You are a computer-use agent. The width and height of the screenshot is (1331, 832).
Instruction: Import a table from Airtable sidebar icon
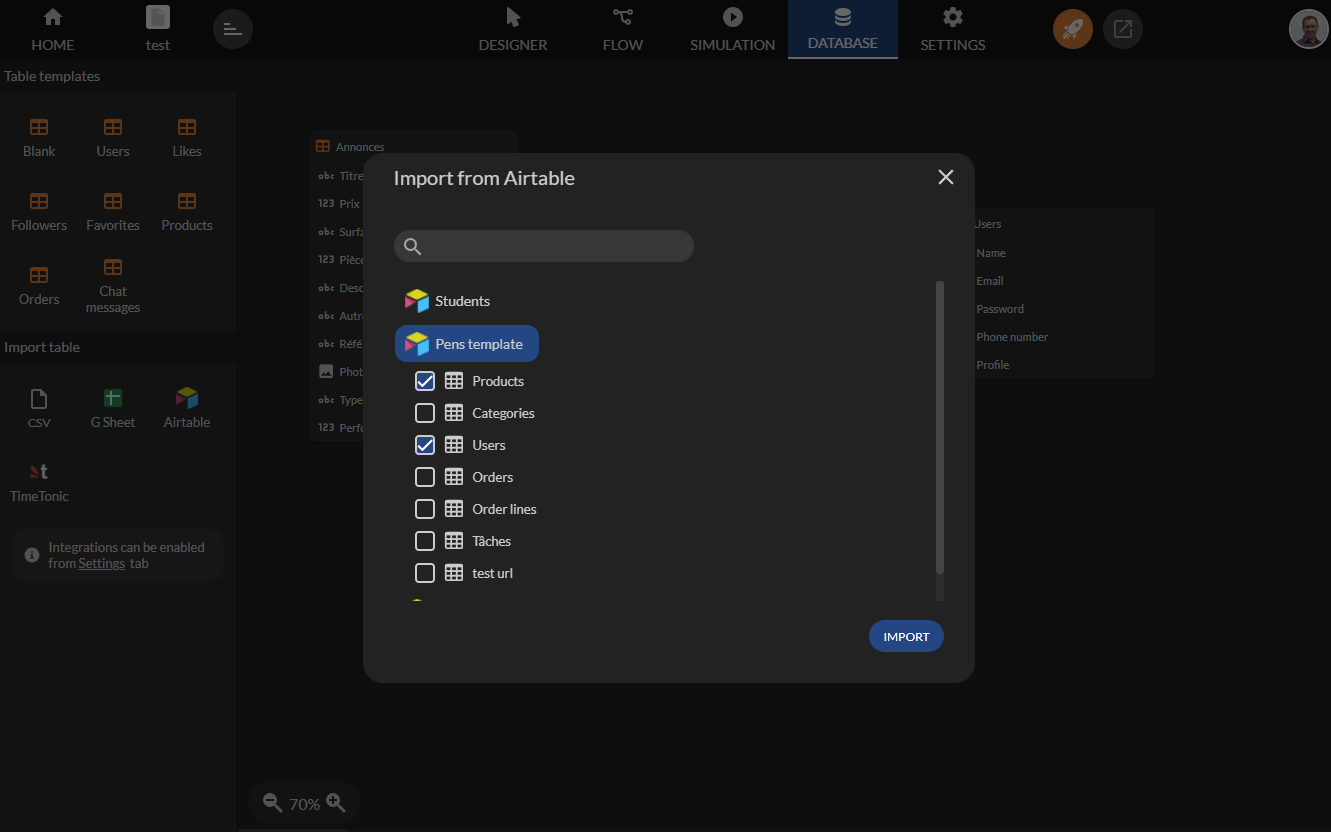(187, 398)
